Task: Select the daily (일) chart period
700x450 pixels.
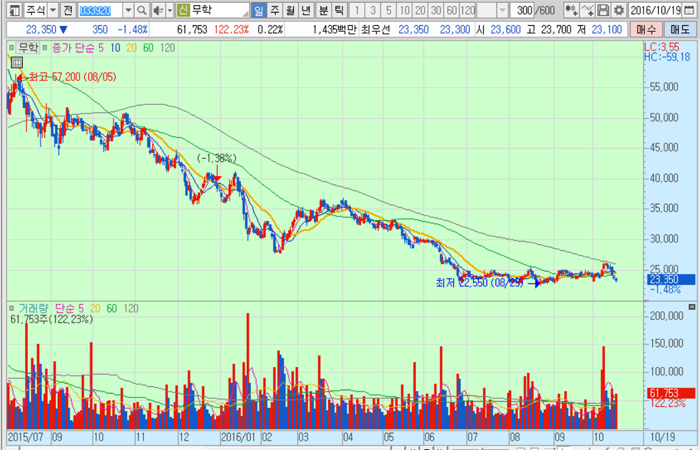Action: coord(259,10)
